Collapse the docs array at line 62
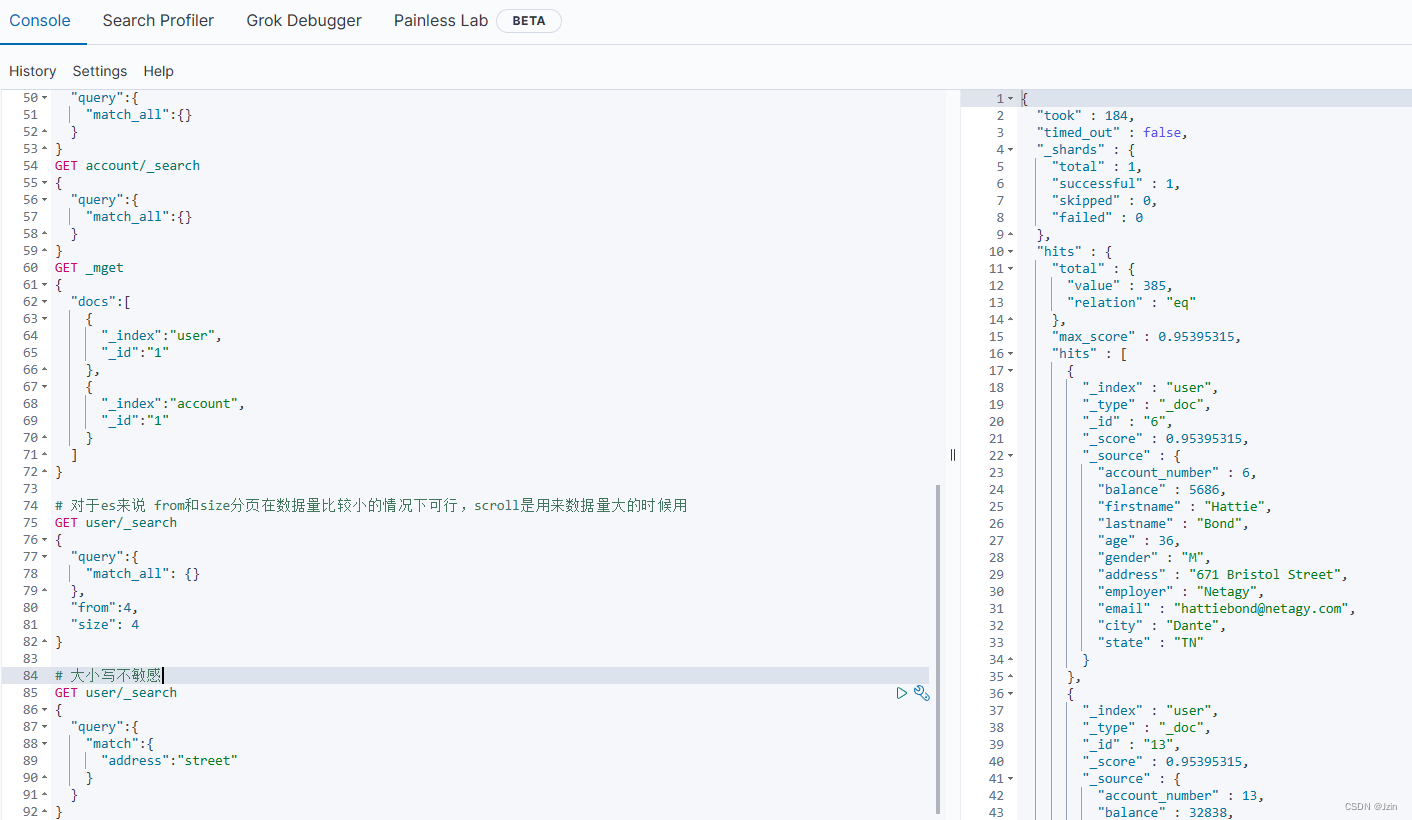The image size is (1412, 820). click(x=44, y=302)
